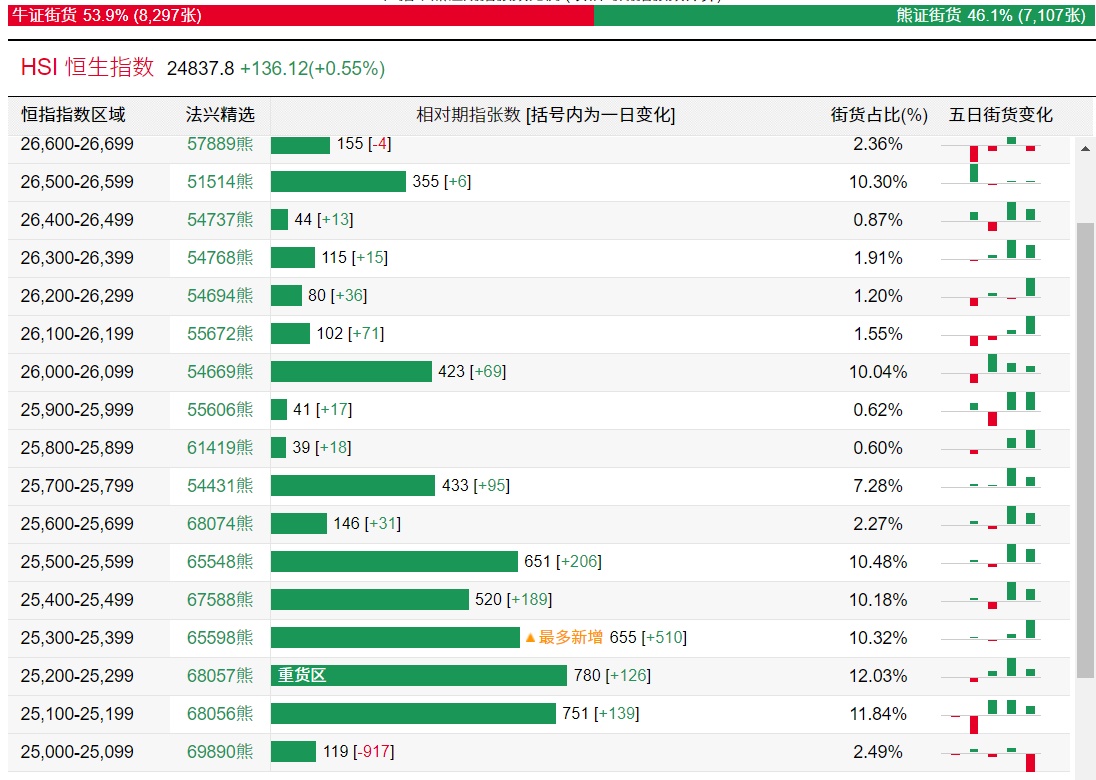This screenshot has height=780, width=1096.
Task: Click the 68057熊 link
Action: 220,676
